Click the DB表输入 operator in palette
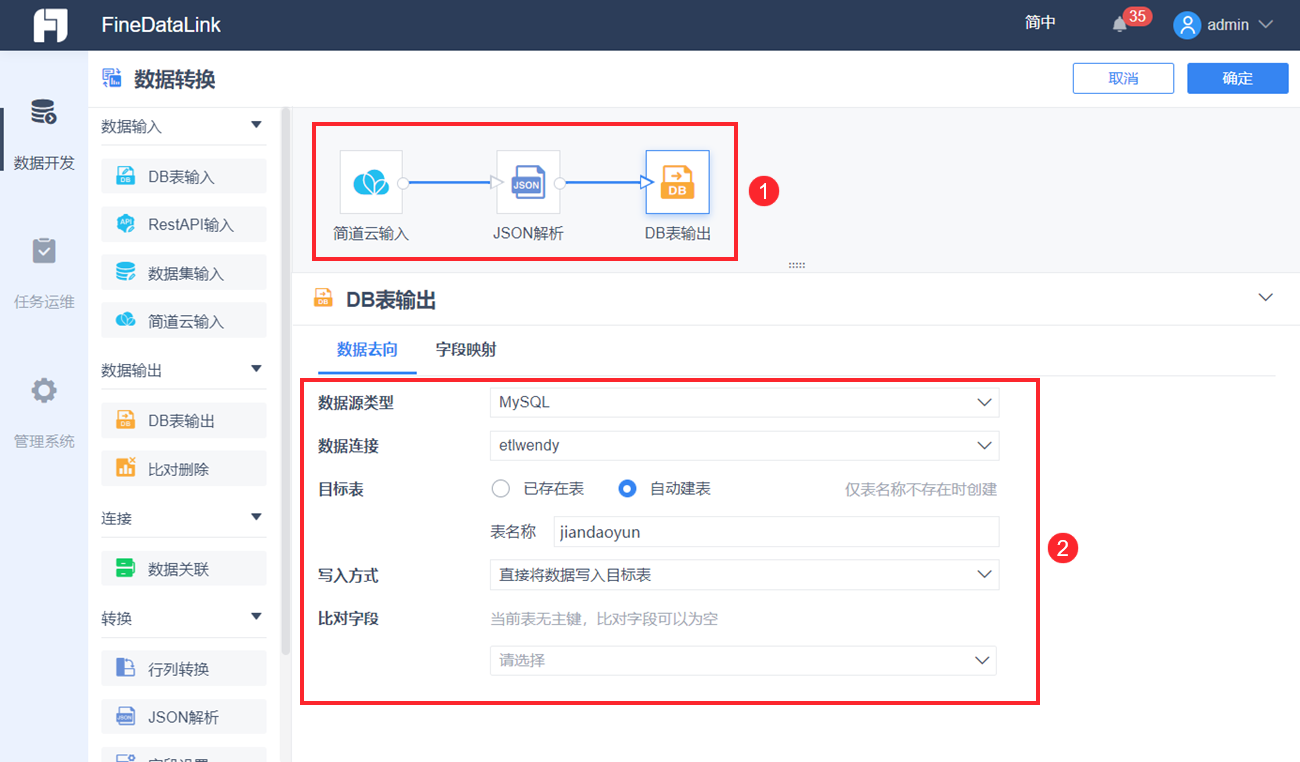This screenshot has width=1300, height=762. pos(184,176)
